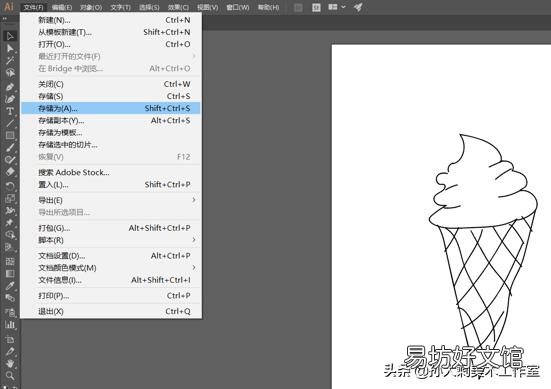Select the Eraser tool
The image size is (551, 389).
point(10,172)
